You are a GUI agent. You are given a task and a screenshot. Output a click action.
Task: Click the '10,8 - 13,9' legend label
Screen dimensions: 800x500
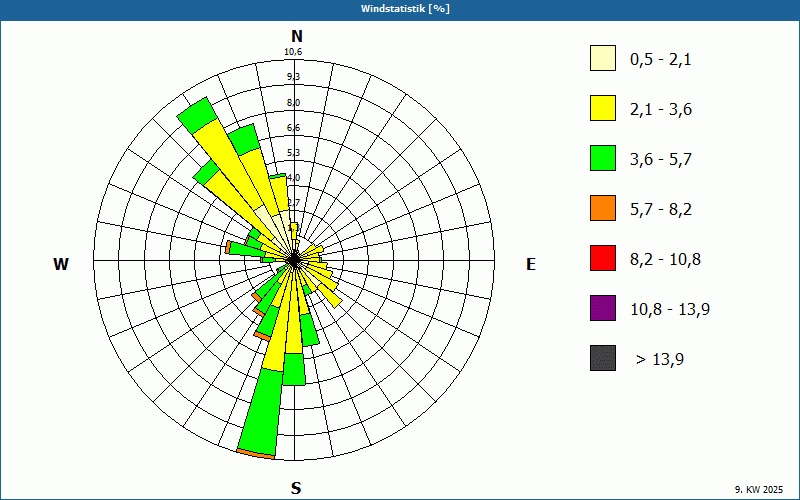(670, 310)
